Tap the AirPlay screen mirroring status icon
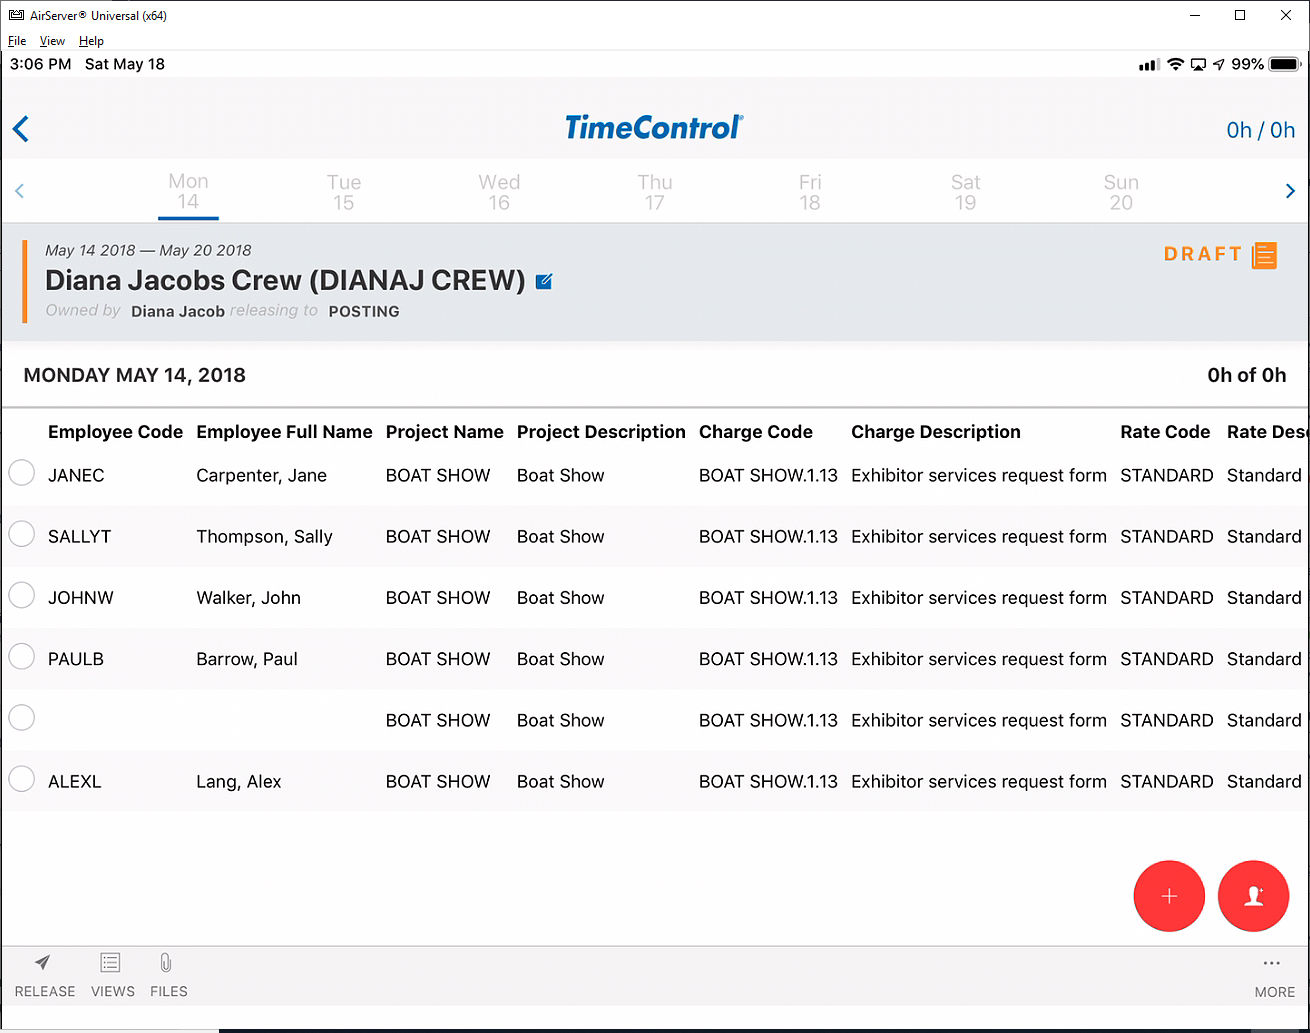1310x1033 pixels. point(1198,64)
